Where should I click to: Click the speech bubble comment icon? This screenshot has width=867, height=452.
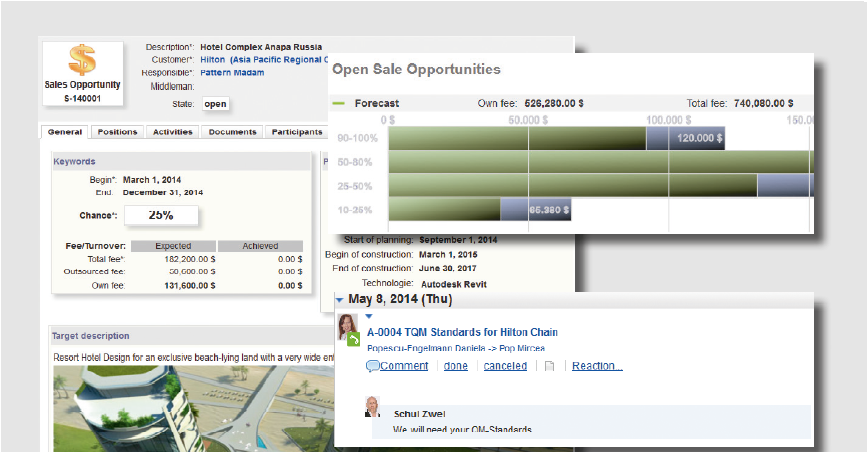[x=373, y=366]
